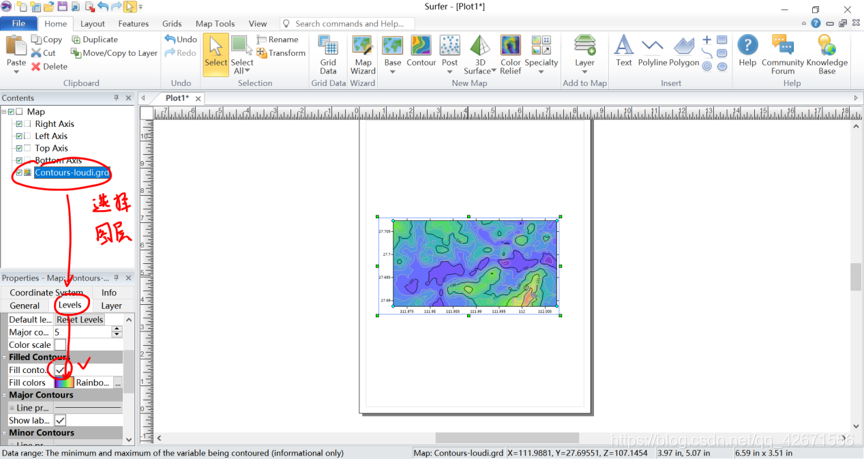Viewport: 864px width, 459px height.
Task: Toggle visibility of Top Axis
Action: pyautogui.click(x=19, y=148)
